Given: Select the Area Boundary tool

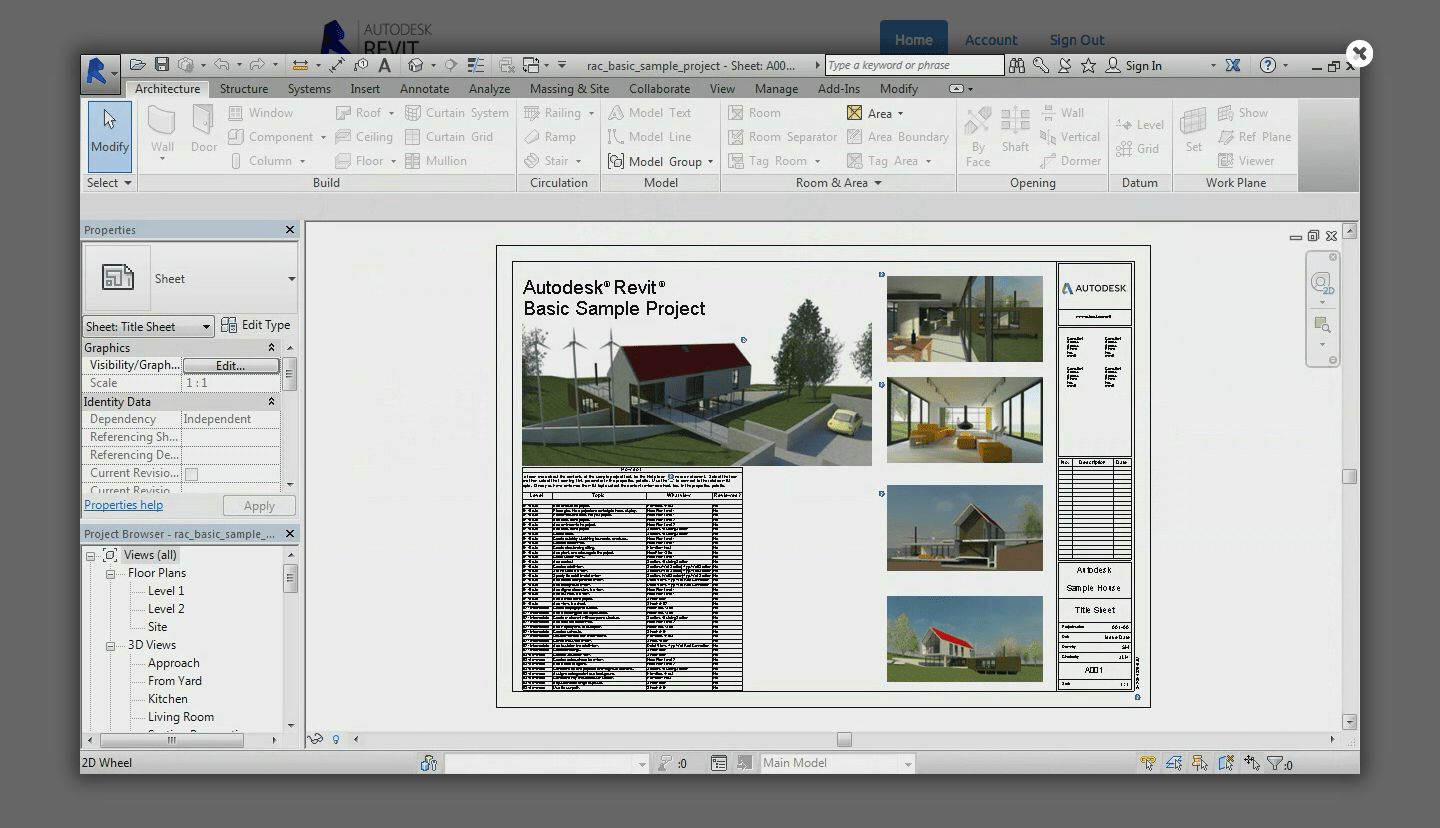Looking at the screenshot, I should (x=898, y=137).
